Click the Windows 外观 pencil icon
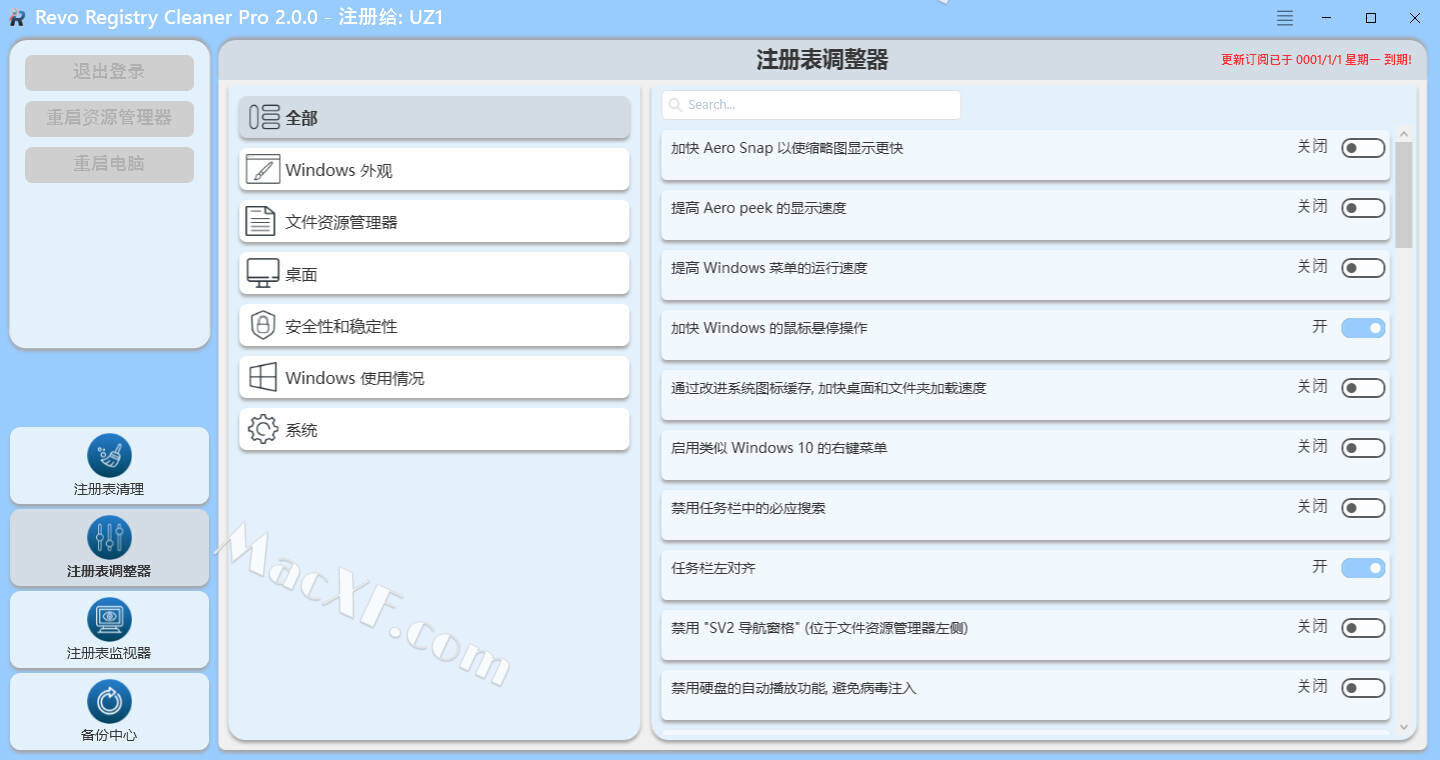This screenshot has width=1440, height=760. [x=262, y=170]
